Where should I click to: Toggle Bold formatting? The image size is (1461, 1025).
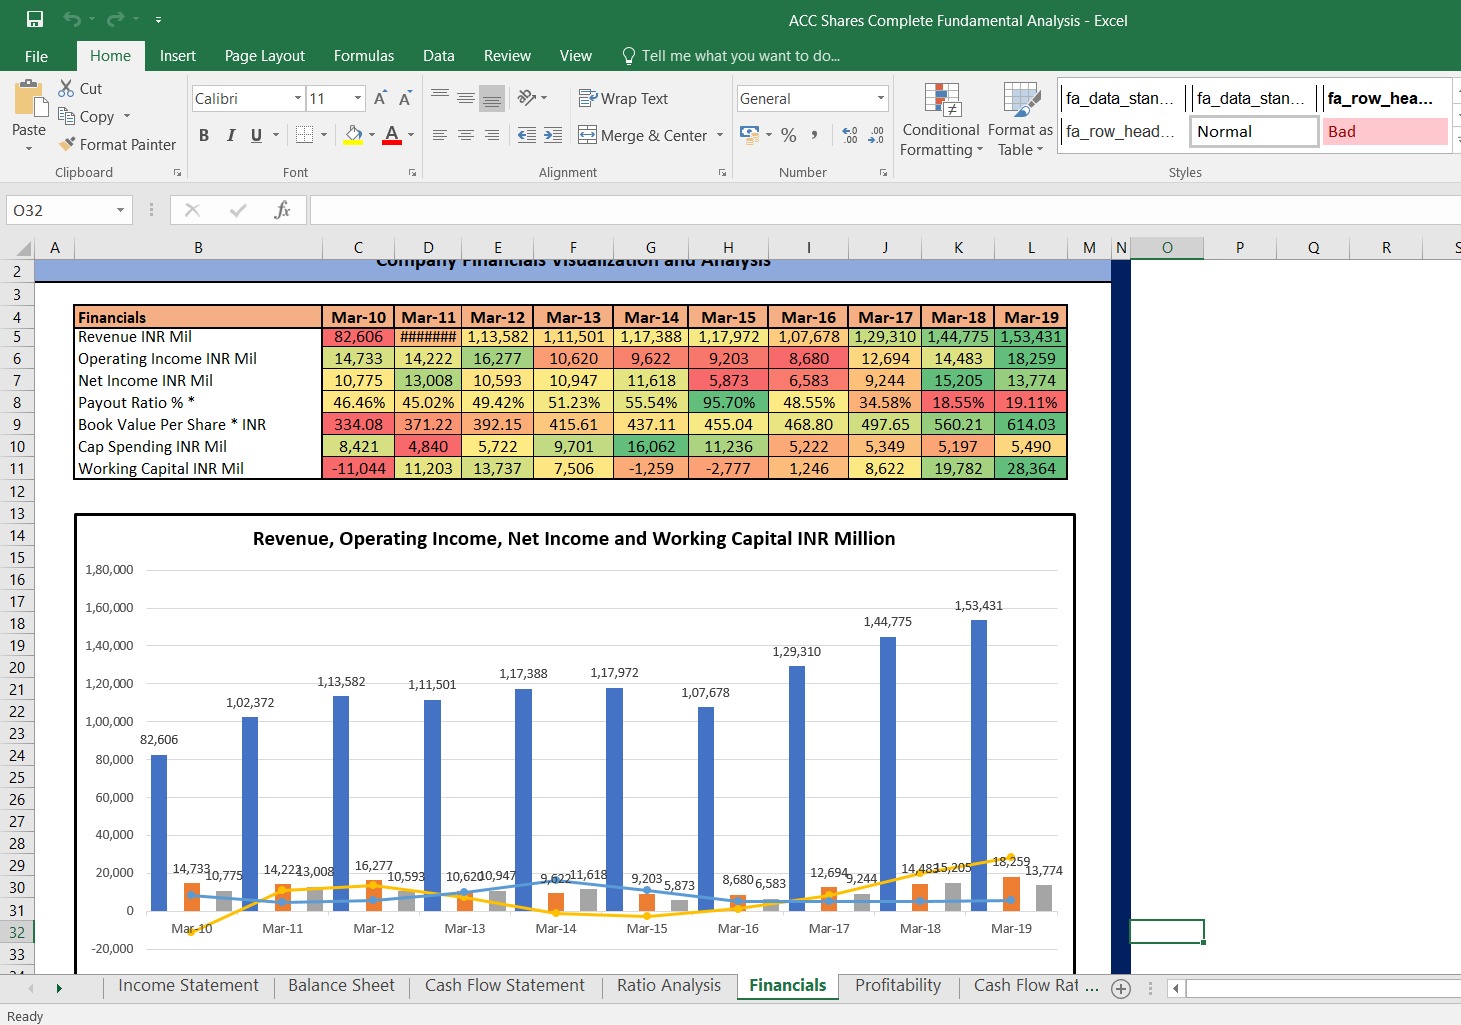[204, 135]
